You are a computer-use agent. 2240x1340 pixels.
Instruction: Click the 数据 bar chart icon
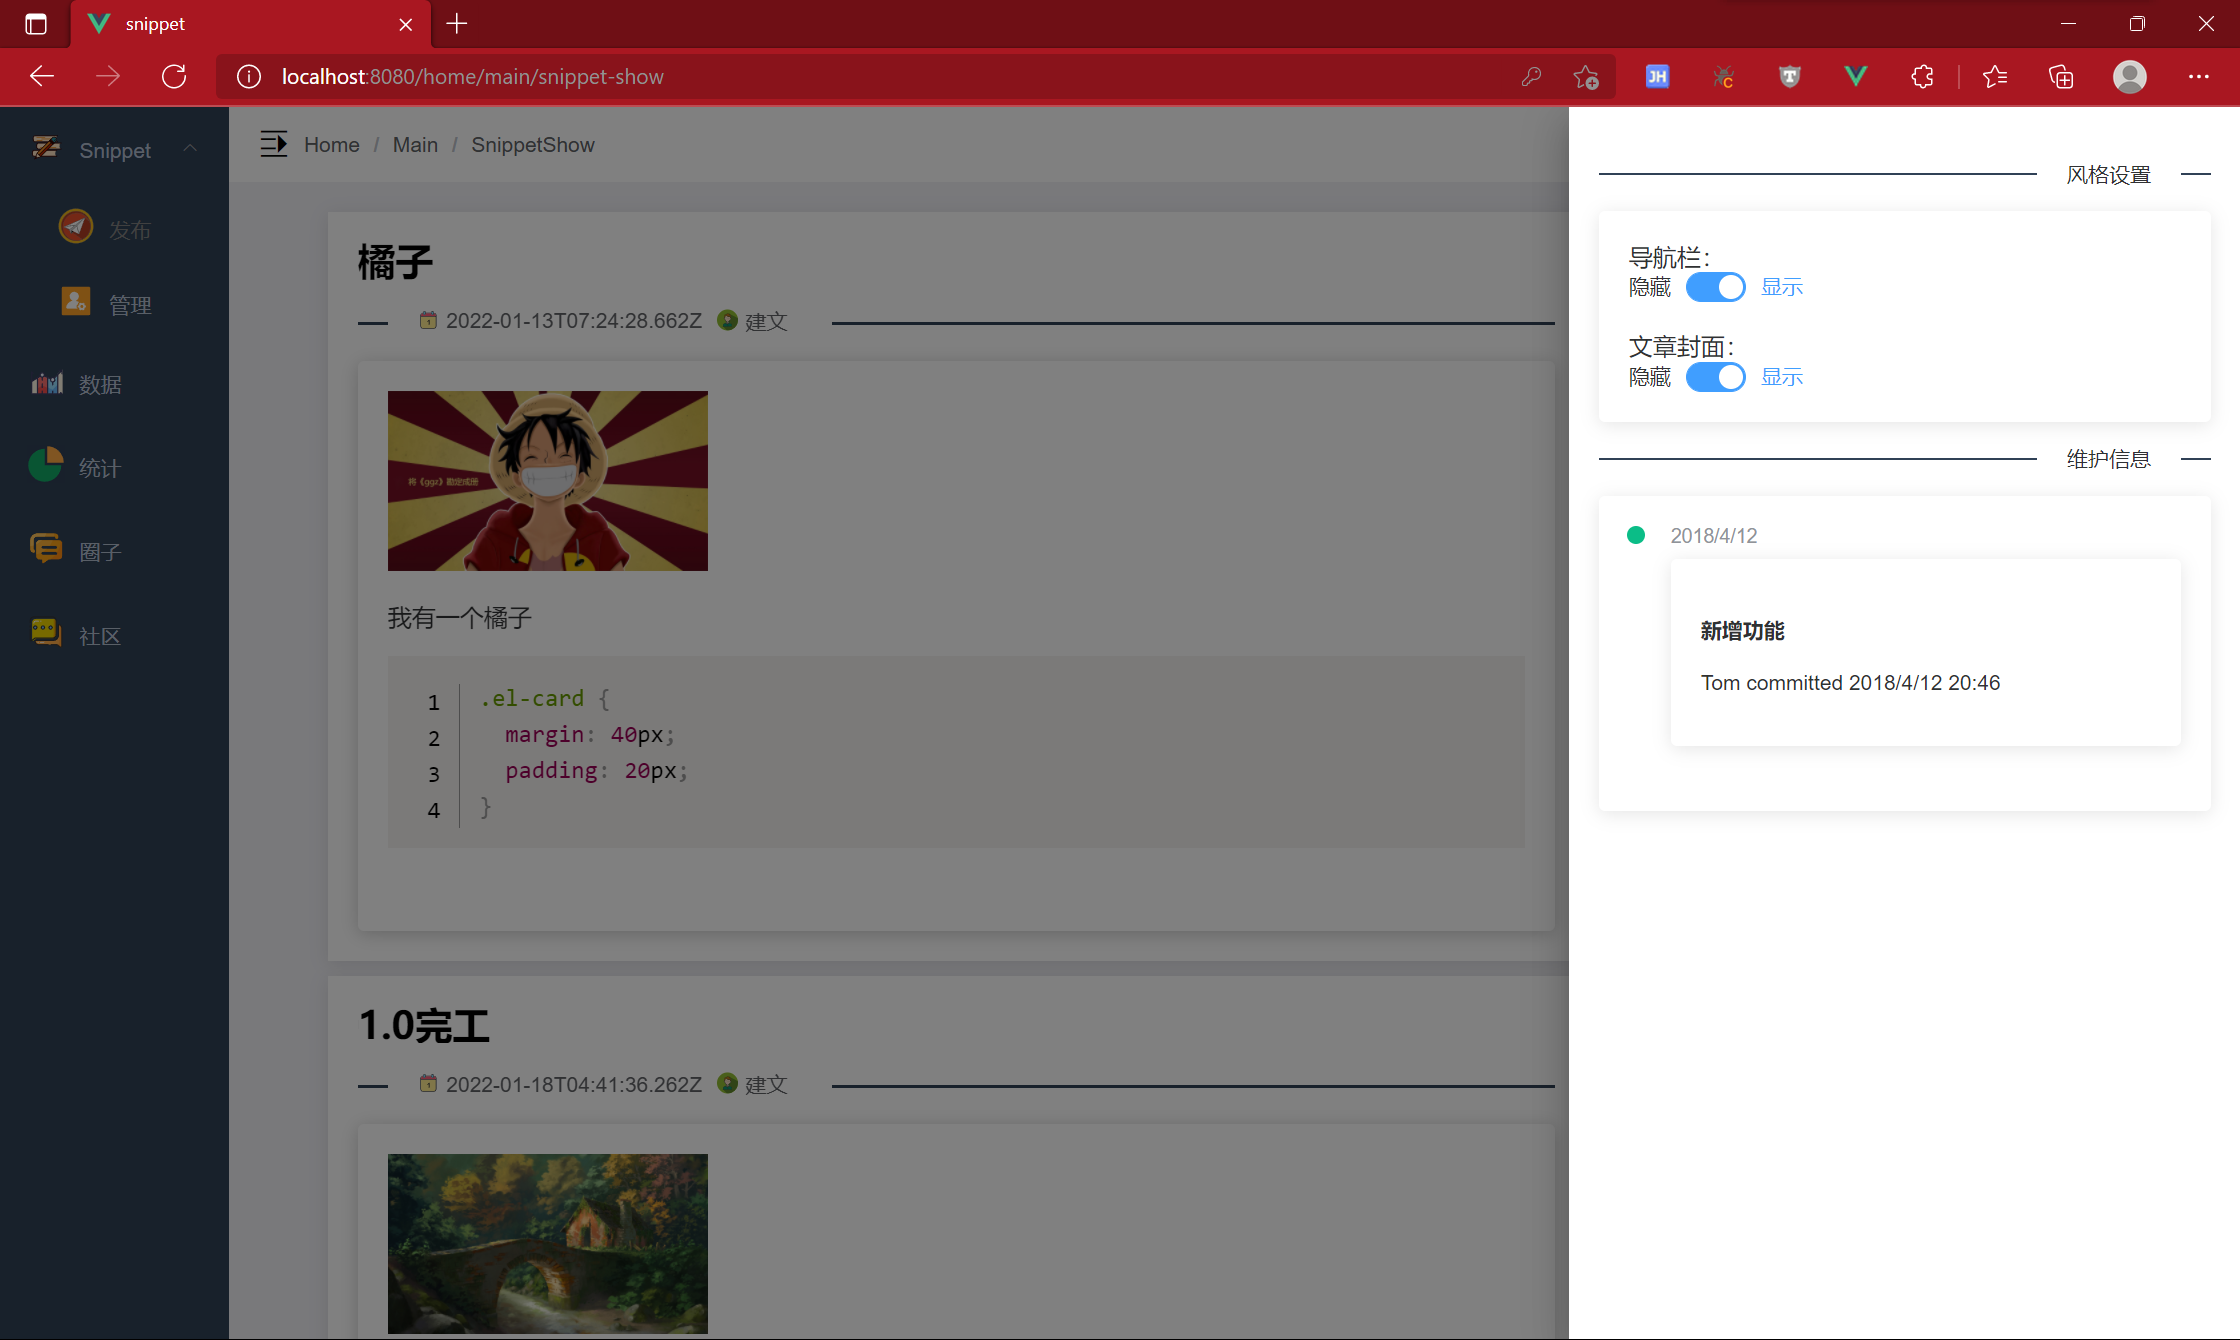point(47,383)
